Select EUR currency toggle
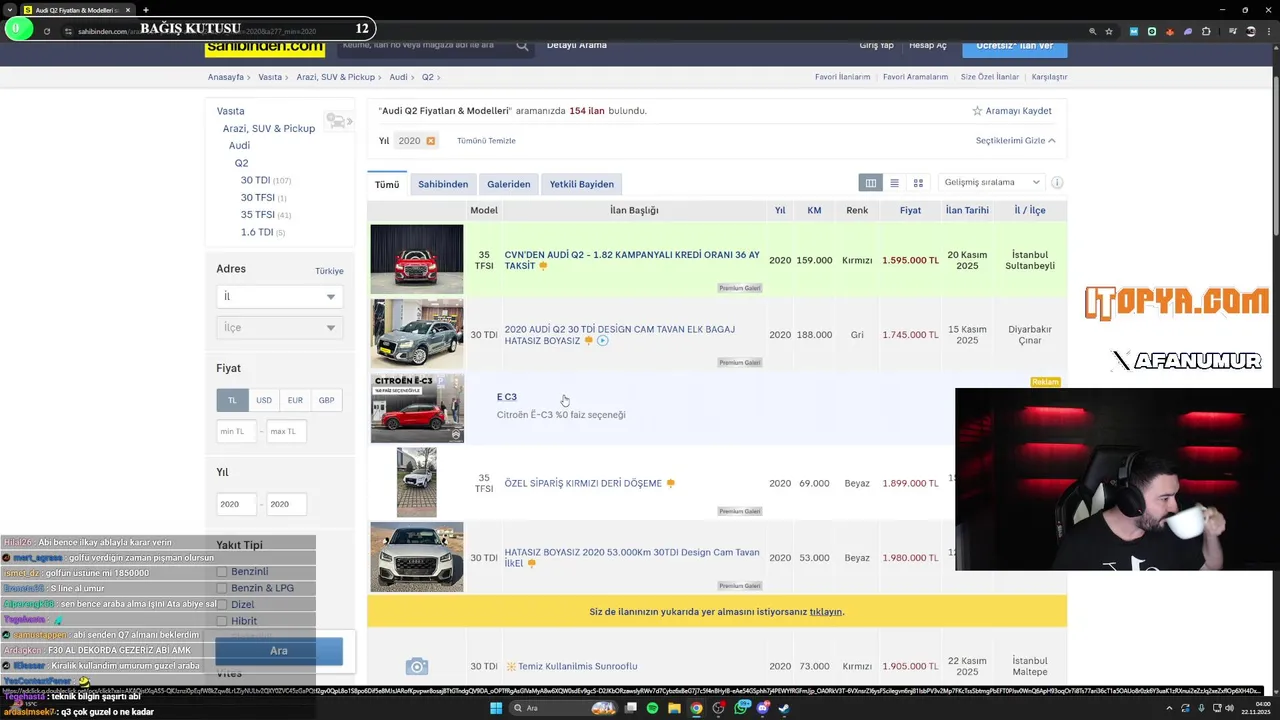This screenshot has width=1280, height=720. pos(295,400)
